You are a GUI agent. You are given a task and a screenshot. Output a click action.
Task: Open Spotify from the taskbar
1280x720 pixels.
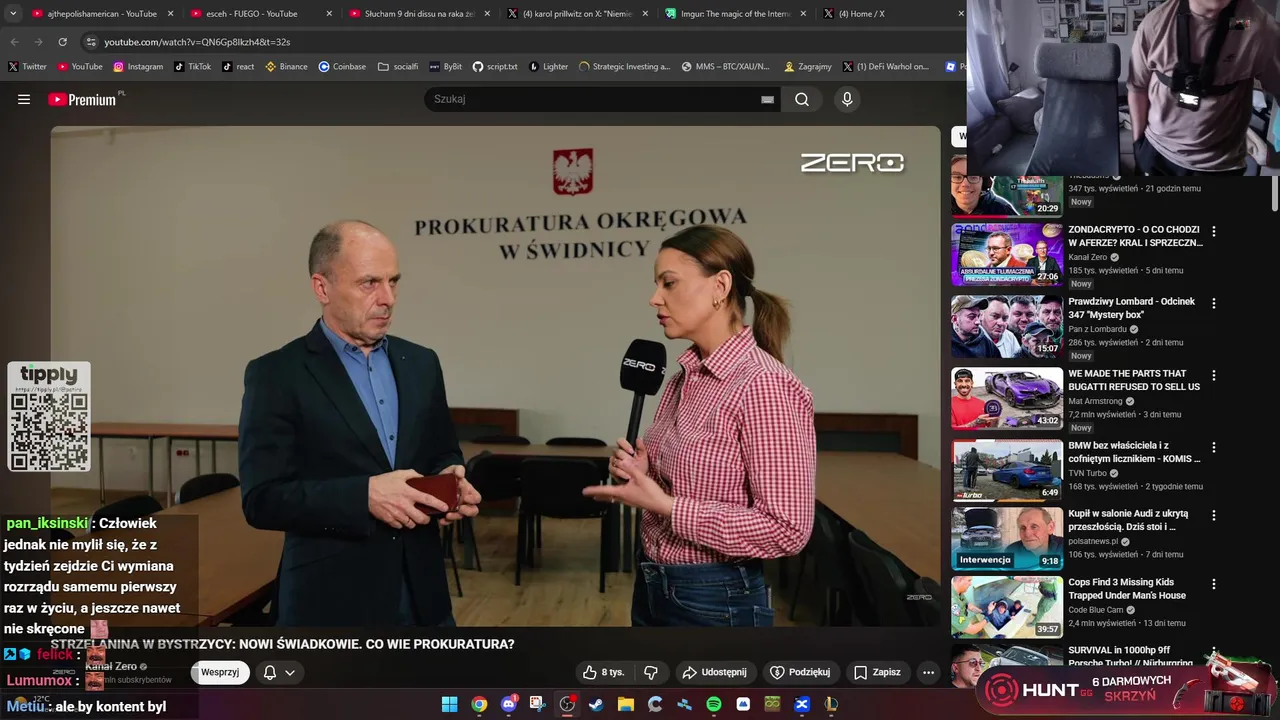coord(714,704)
